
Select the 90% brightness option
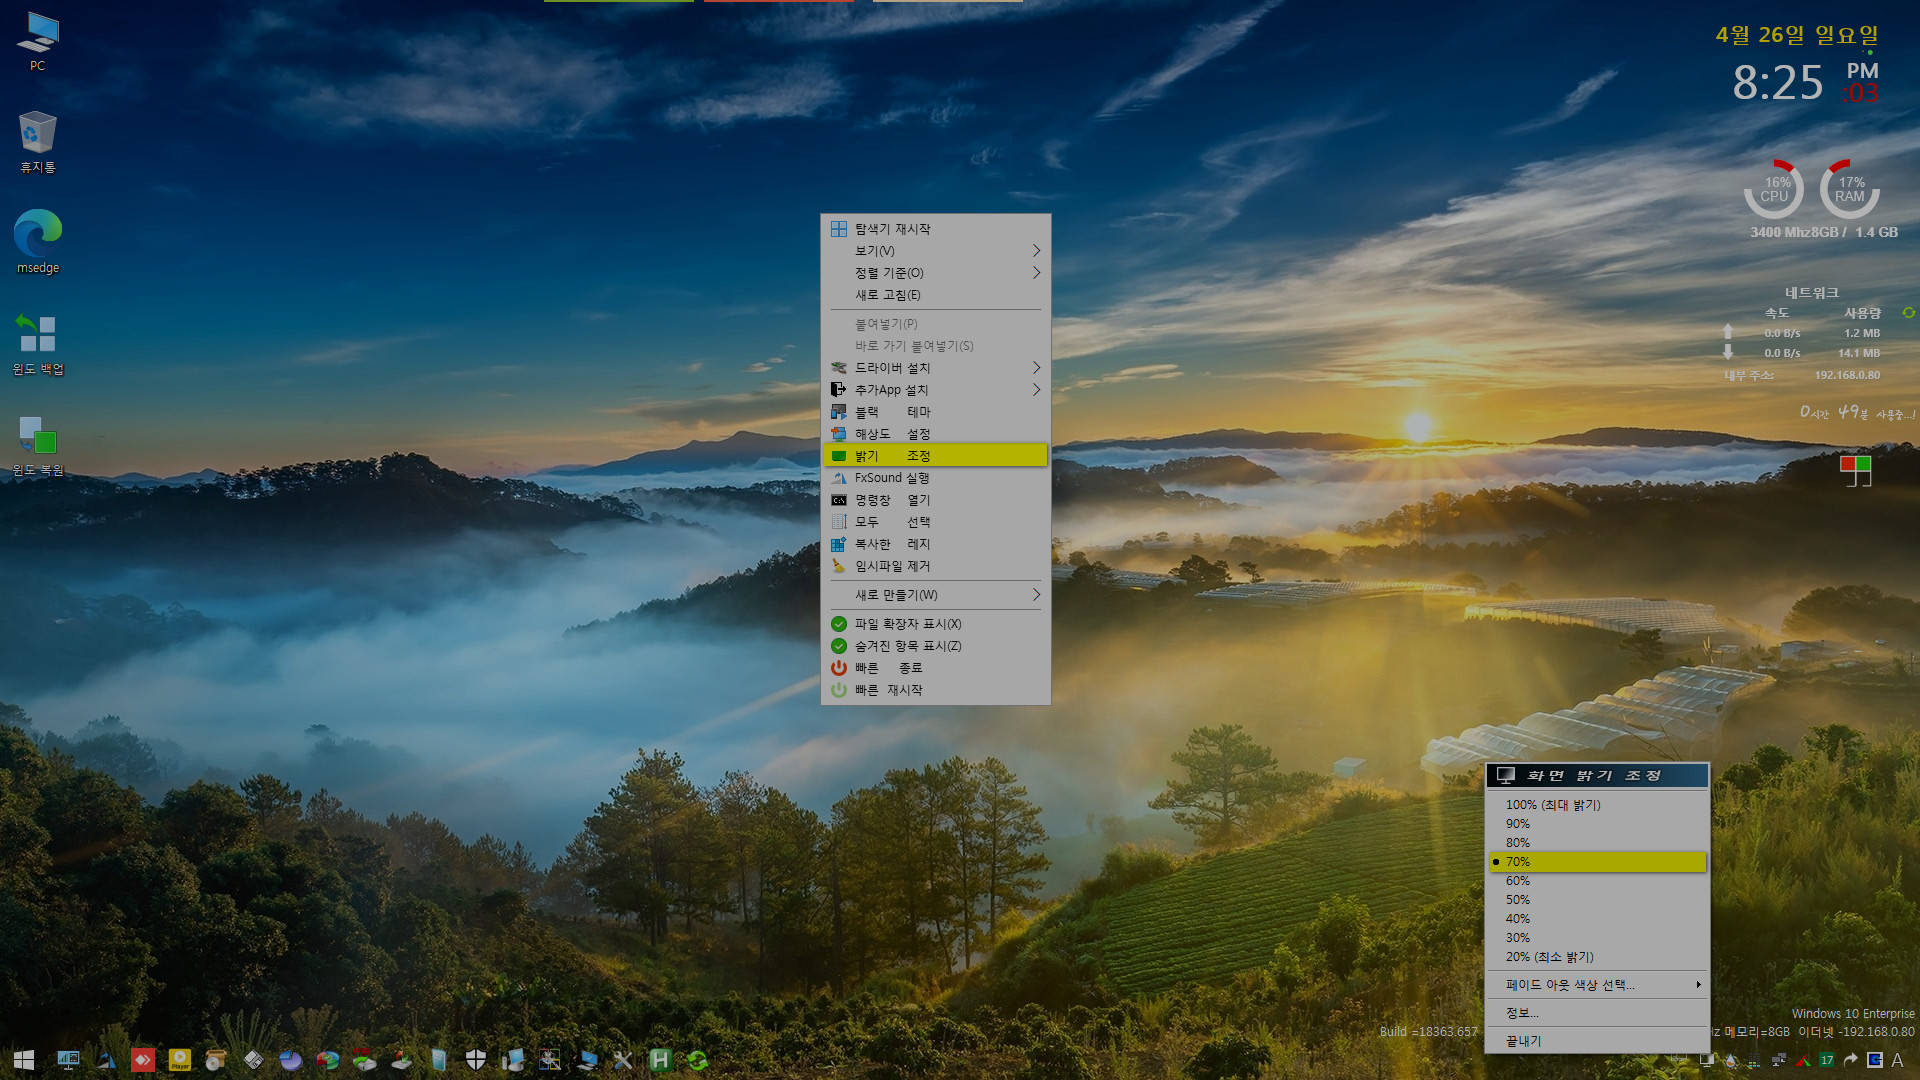click(x=1597, y=824)
